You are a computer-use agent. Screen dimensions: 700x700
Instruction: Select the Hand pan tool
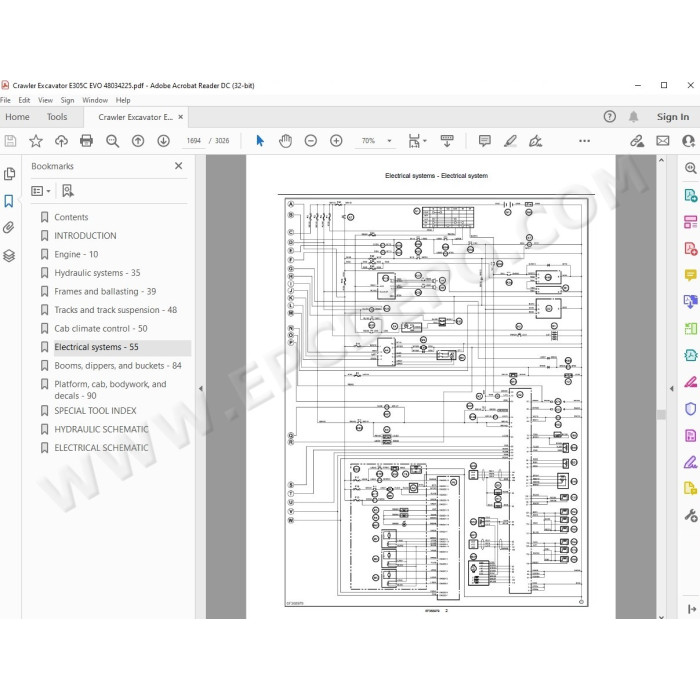285,141
